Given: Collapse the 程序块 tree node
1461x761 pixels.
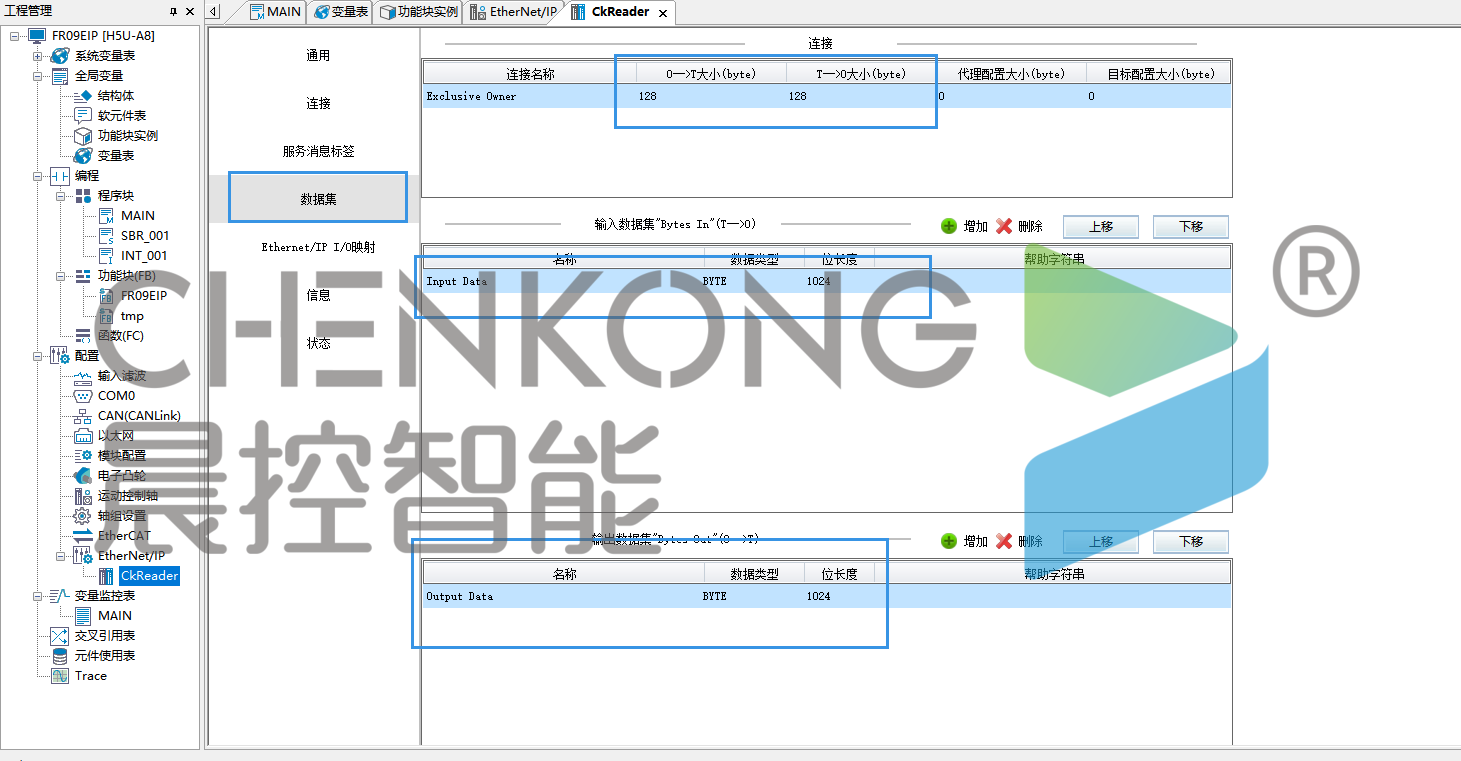Looking at the screenshot, I should [x=61, y=196].
